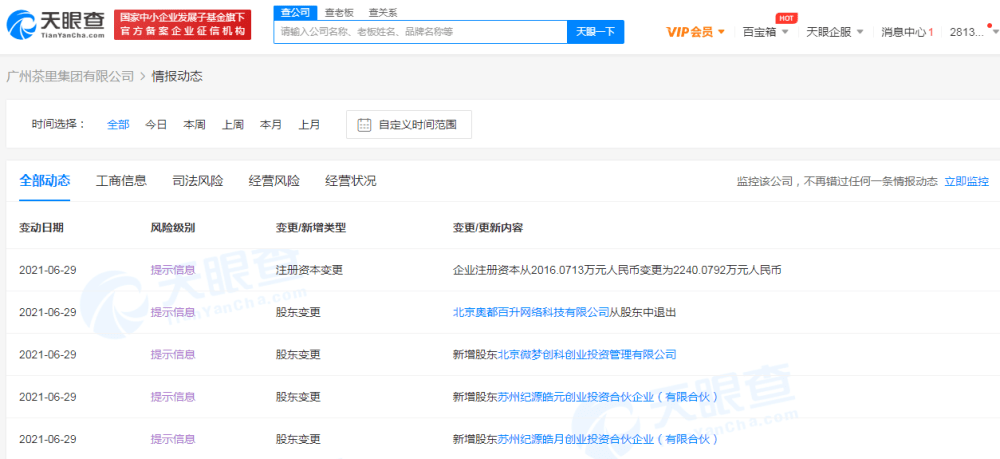Open the VIP会员 dropdown

(x=695, y=32)
